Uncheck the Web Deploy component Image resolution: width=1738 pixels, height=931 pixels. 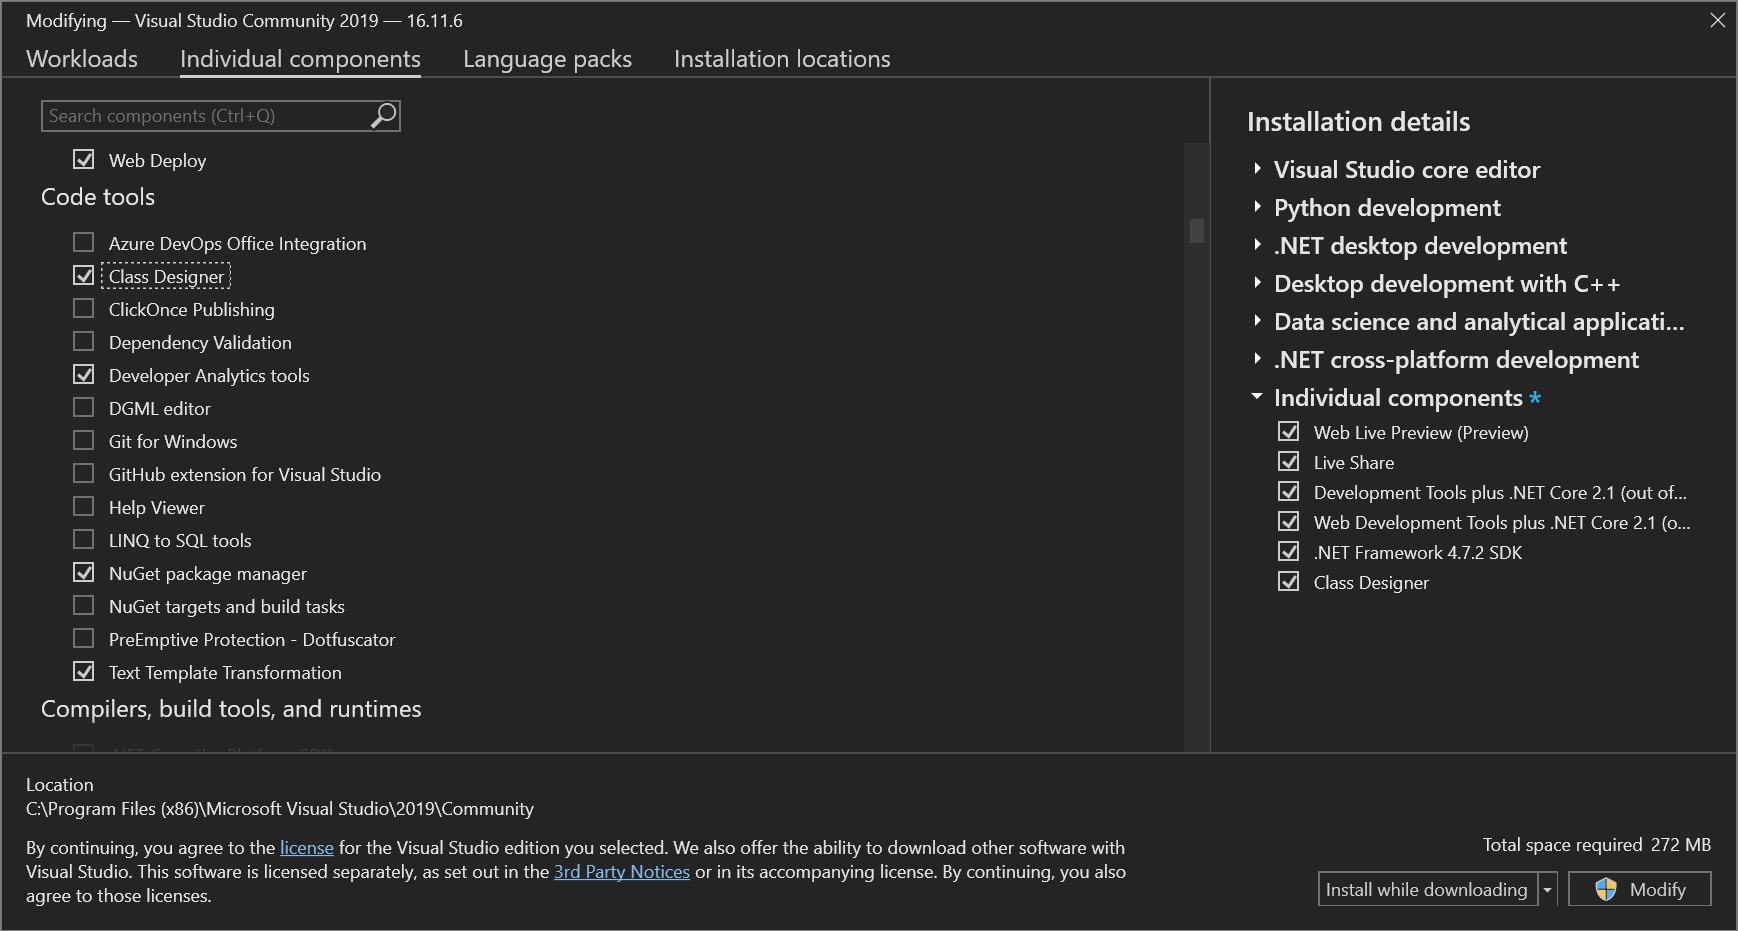(84, 159)
